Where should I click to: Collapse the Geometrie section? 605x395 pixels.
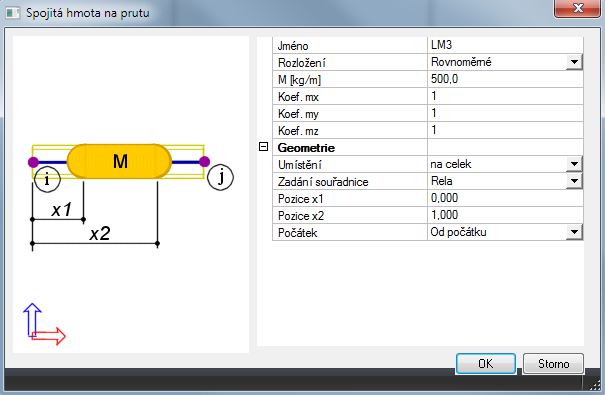tap(264, 147)
